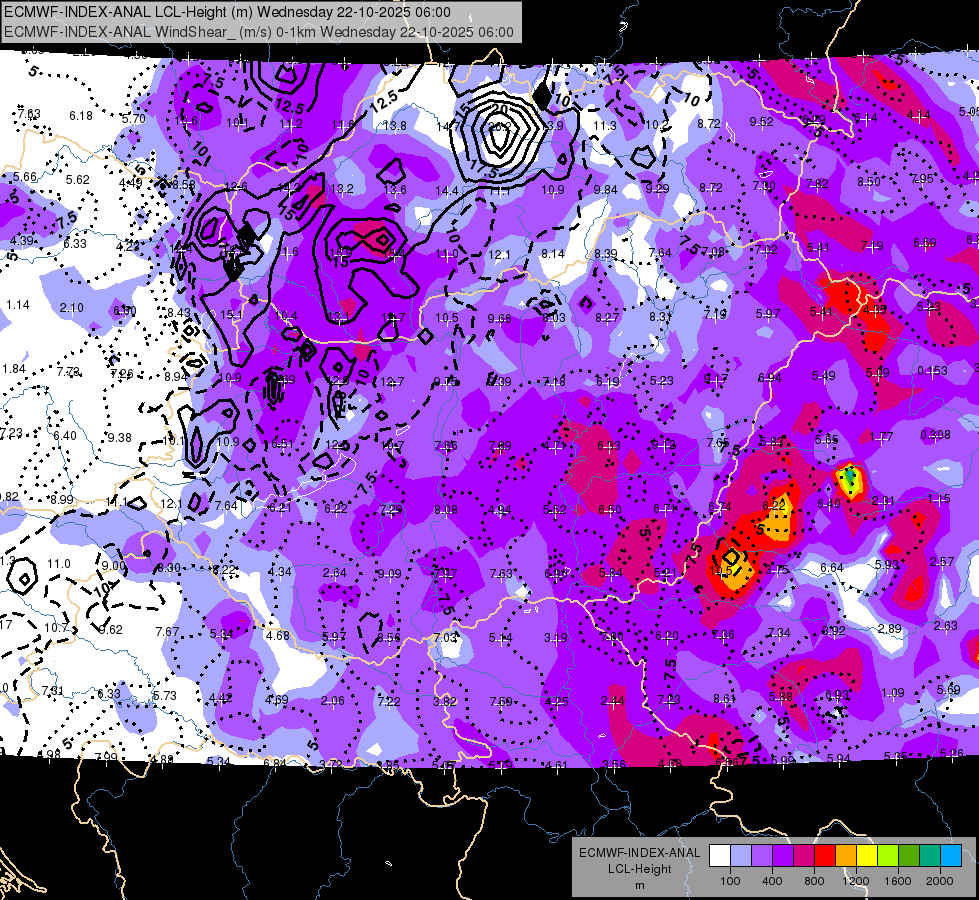Click map value "13.8"
Viewport: 979px width, 900px height.
(395, 126)
